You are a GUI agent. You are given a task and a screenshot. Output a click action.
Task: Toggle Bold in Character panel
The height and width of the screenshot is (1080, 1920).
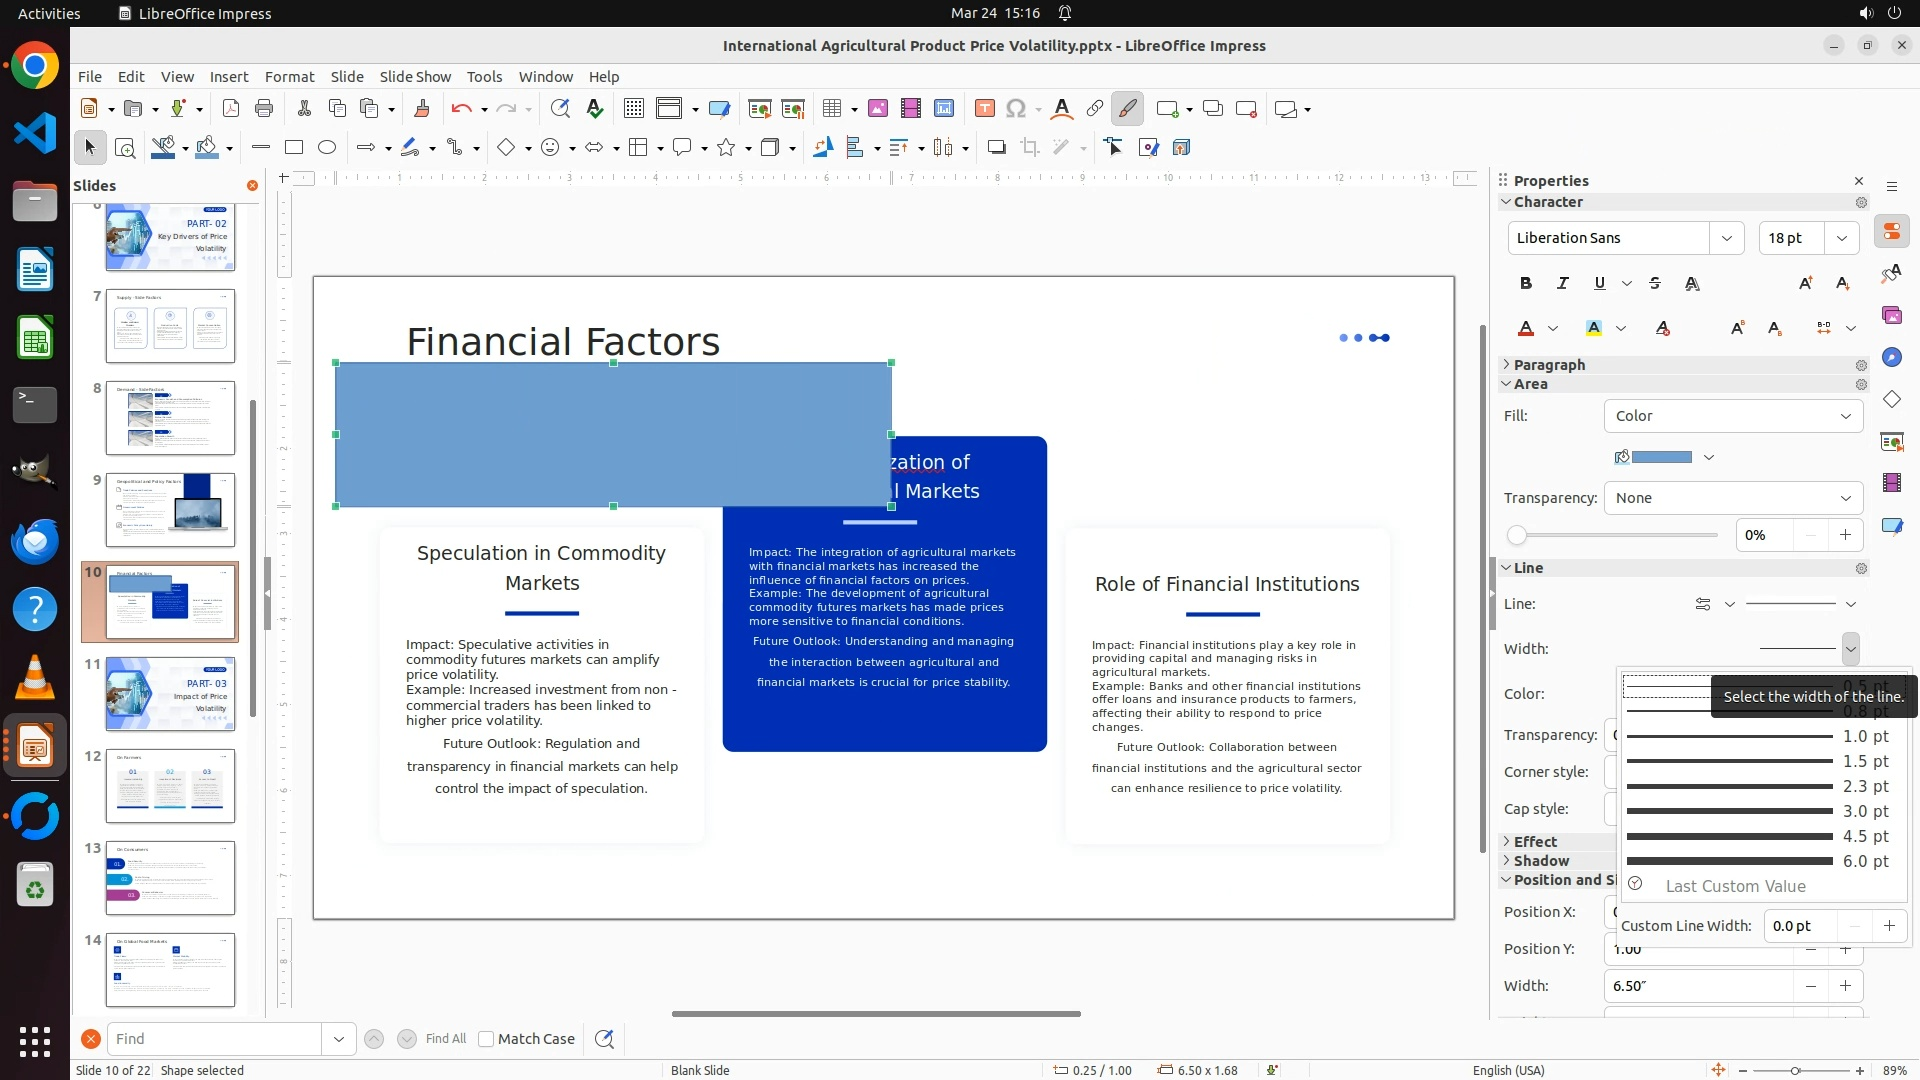click(1526, 284)
